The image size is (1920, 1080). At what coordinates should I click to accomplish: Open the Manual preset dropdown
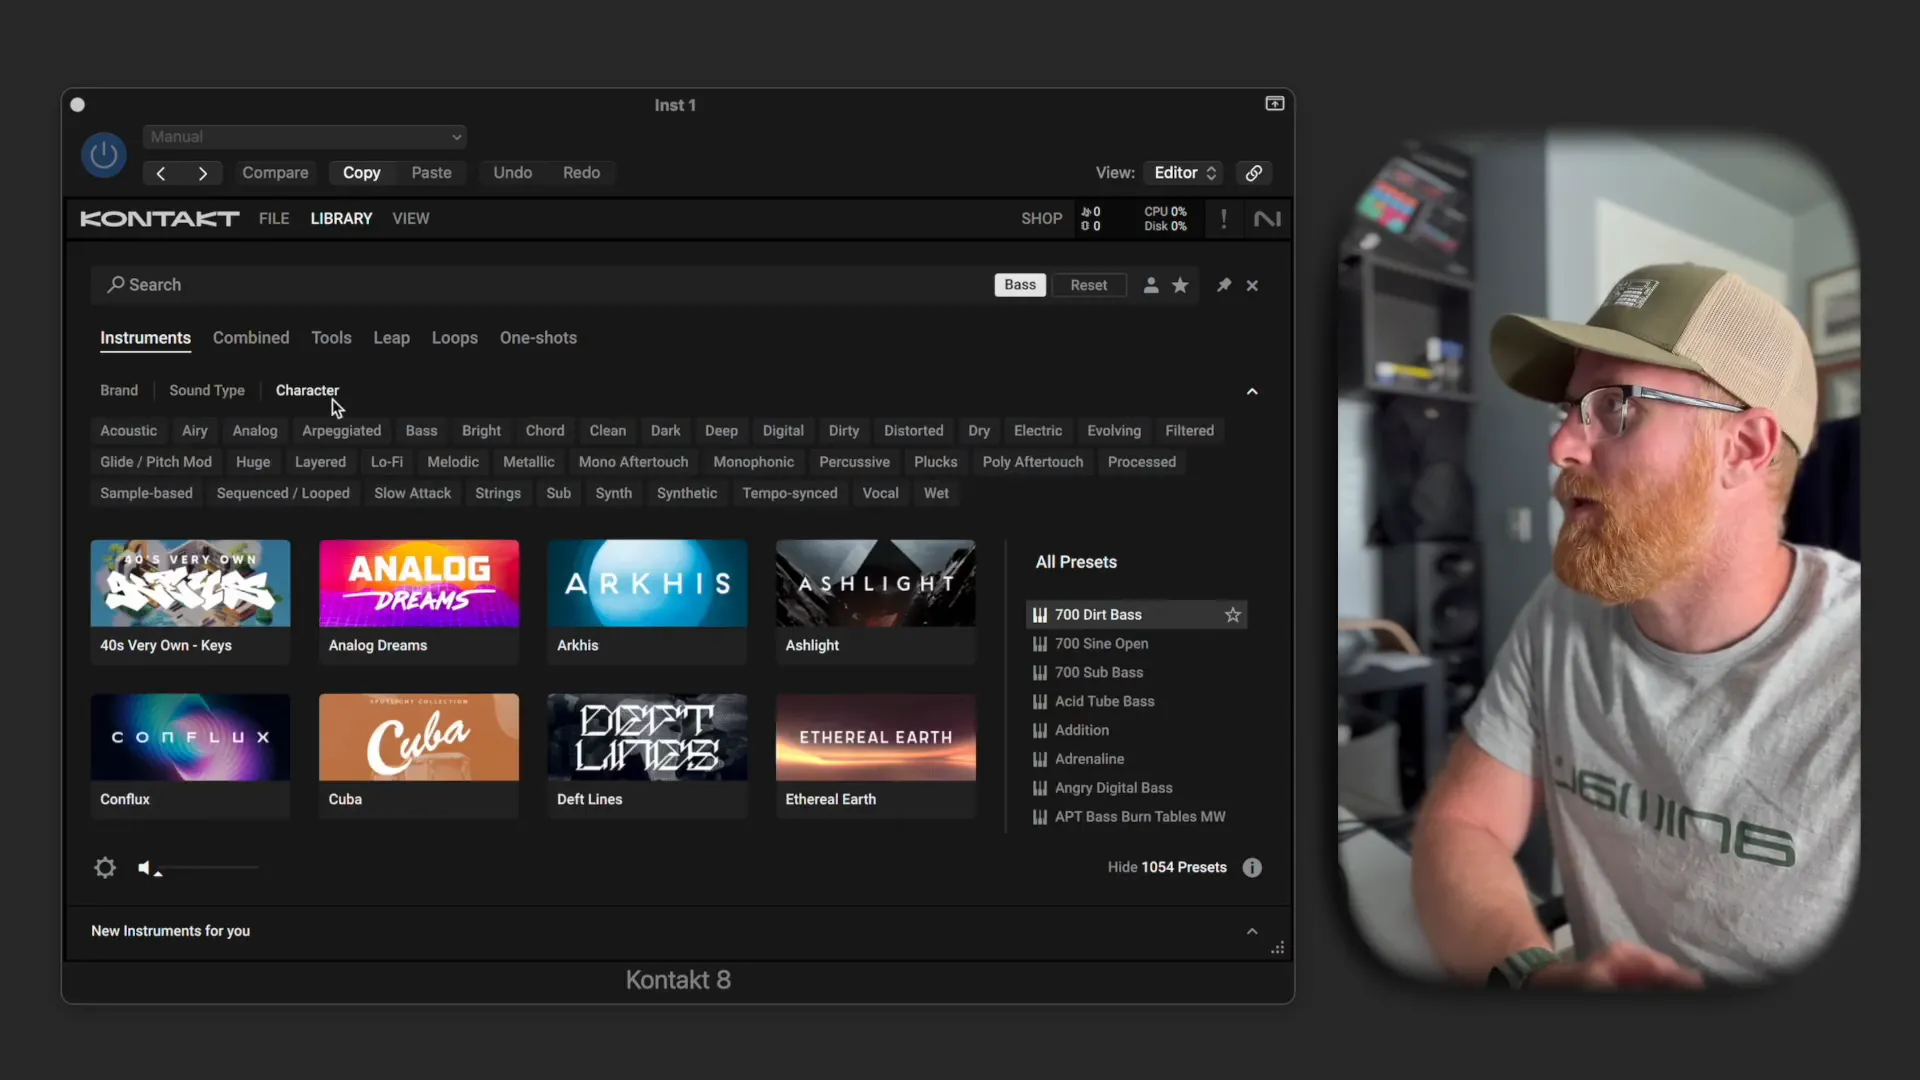pos(305,137)
